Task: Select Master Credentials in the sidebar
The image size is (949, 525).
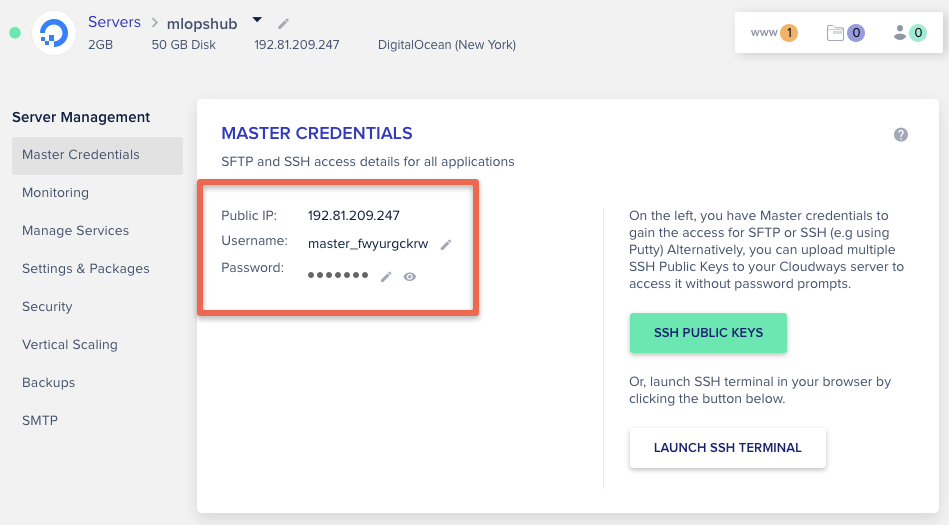Action: click(x=97, y=155)
